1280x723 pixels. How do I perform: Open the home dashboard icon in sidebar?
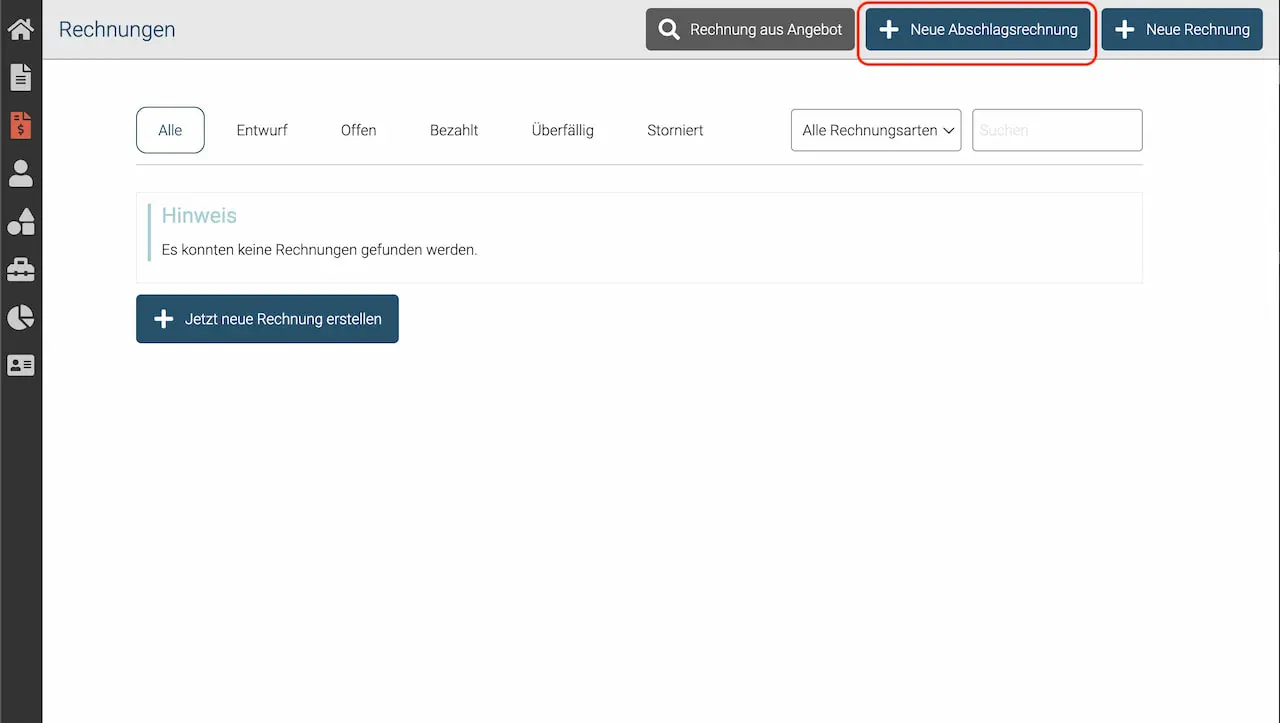coord(20,29)
